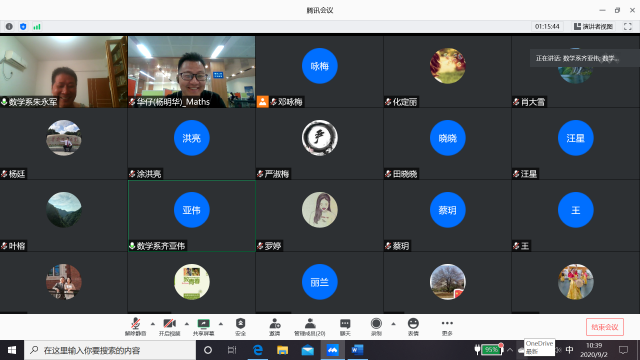Expand the microphone audio options arrow
Viewport: 640px width, 360px height.
[x=153, y=324]
